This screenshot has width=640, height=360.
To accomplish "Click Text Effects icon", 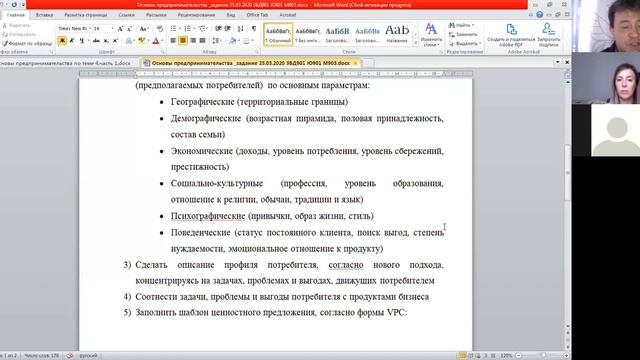I will (129, 40).
